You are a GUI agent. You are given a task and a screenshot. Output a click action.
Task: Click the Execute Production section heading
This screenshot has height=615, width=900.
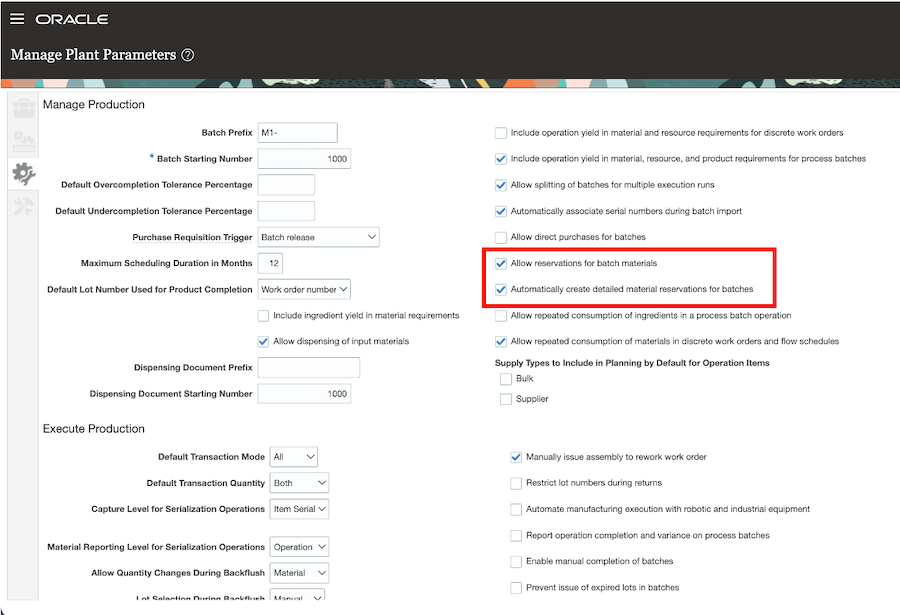coord(94,429)
